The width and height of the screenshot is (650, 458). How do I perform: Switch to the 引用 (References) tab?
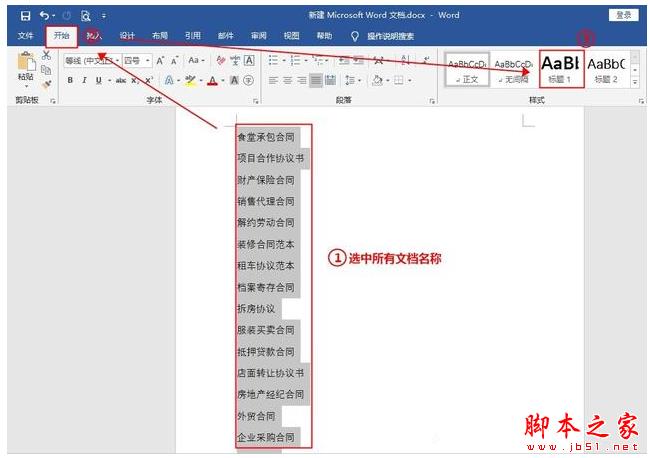click(x=193, y=36)
